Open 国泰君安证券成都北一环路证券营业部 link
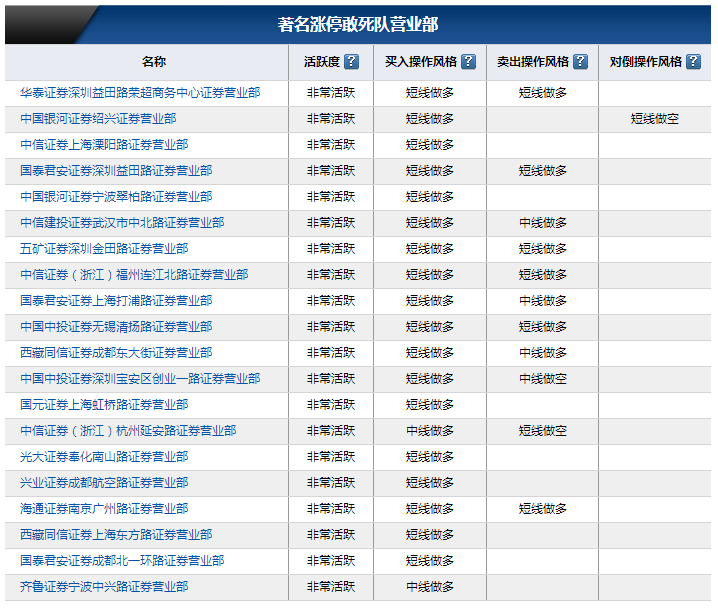The width and height of the screenshot is (718, 610). [122, 561]
